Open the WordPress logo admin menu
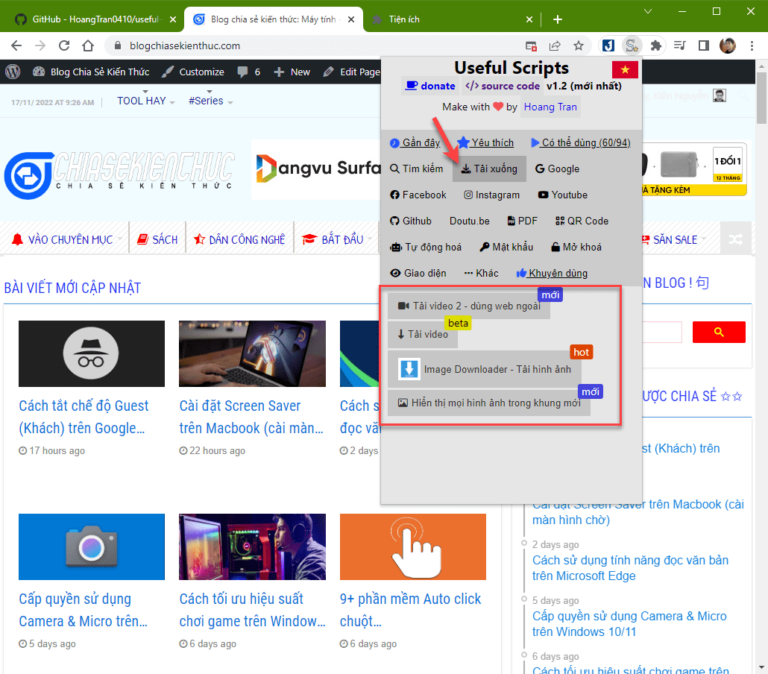Screen dimensions: 768x674 point(13,72)
